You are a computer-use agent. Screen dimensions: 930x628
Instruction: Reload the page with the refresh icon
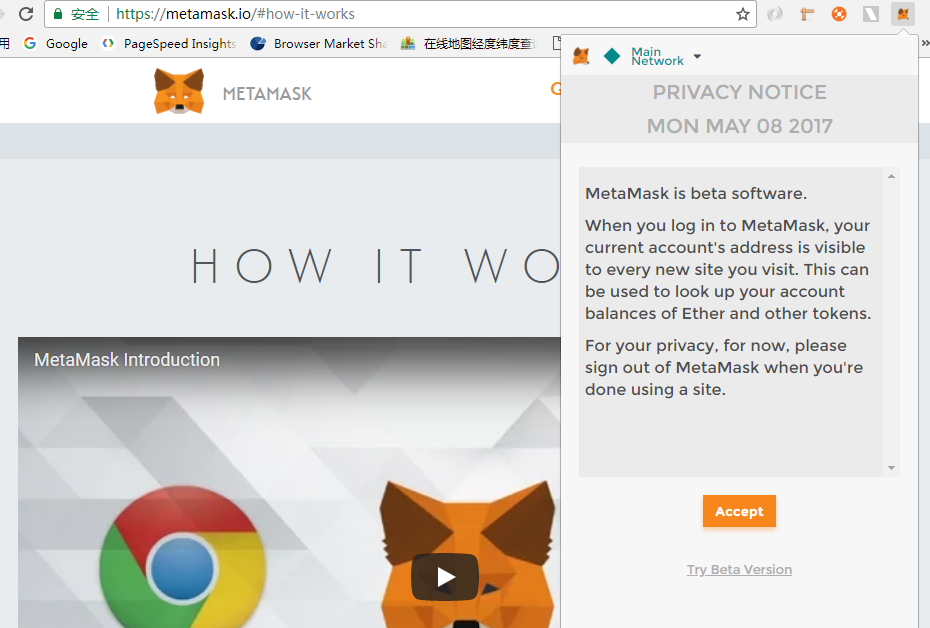[x=26, y=14]
